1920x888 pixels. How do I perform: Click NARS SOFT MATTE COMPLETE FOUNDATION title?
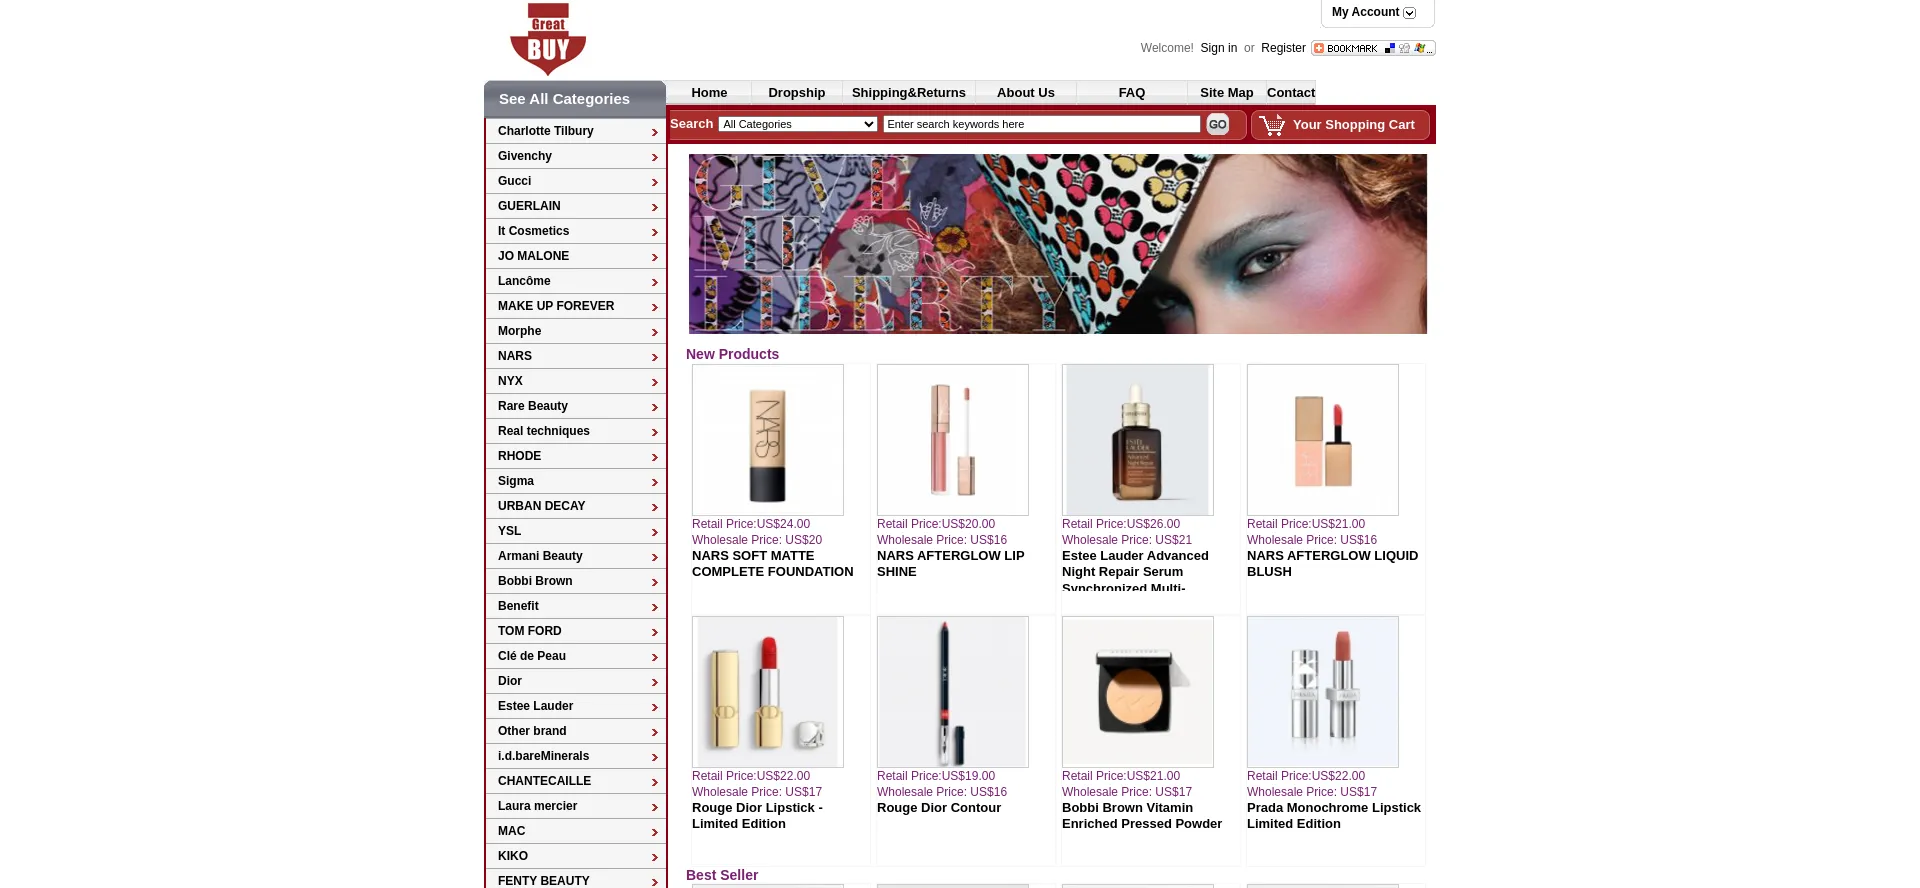click(x=773, y=564)
